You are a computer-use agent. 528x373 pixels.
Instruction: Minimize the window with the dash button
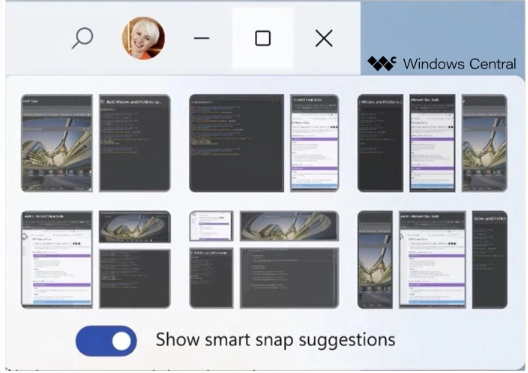click(x=201, y=38)
